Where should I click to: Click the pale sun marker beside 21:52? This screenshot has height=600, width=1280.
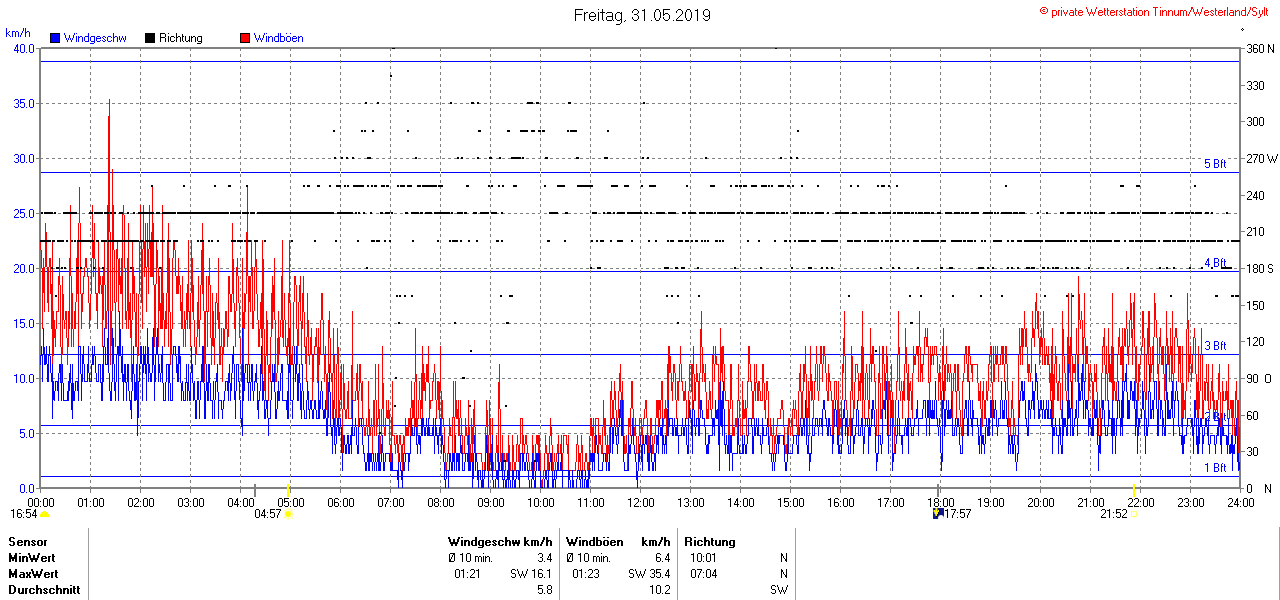1134,514
